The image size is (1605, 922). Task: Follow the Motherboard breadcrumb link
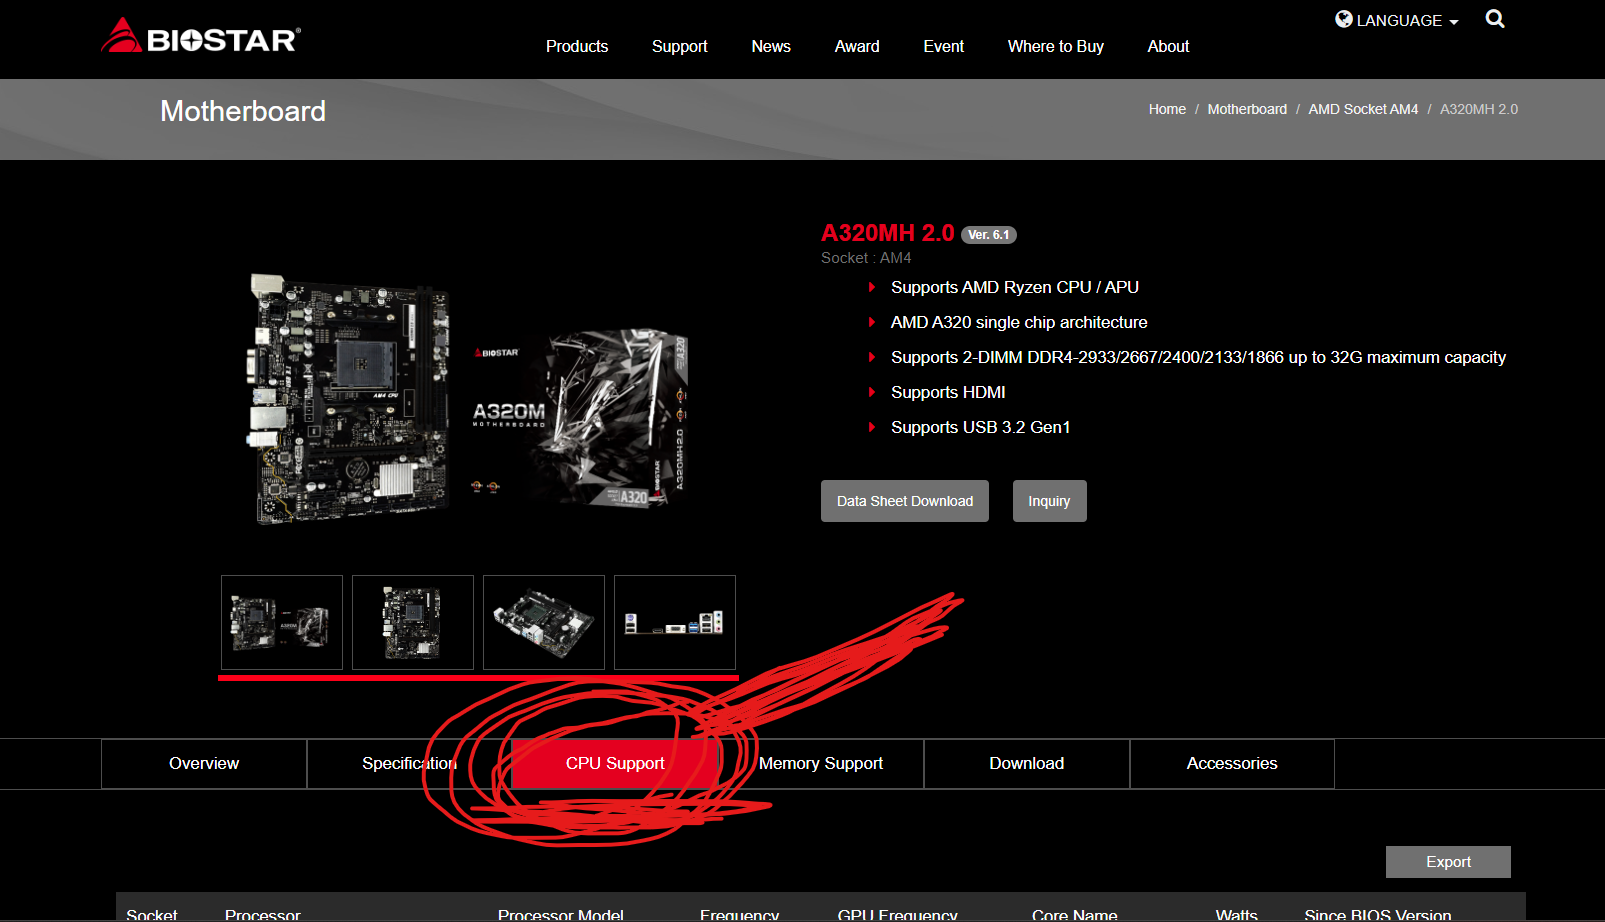point(1247,109)
